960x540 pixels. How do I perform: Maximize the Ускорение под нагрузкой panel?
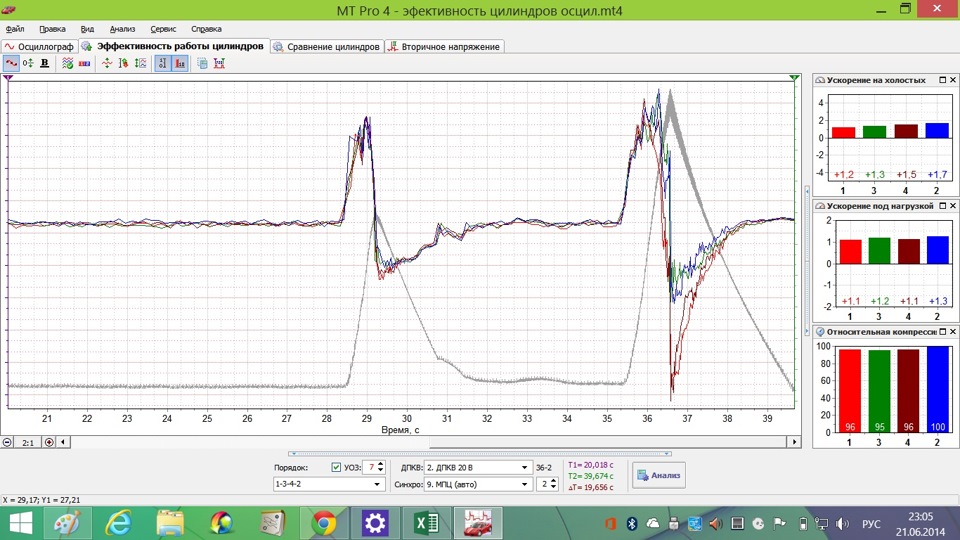pos(942,206)
